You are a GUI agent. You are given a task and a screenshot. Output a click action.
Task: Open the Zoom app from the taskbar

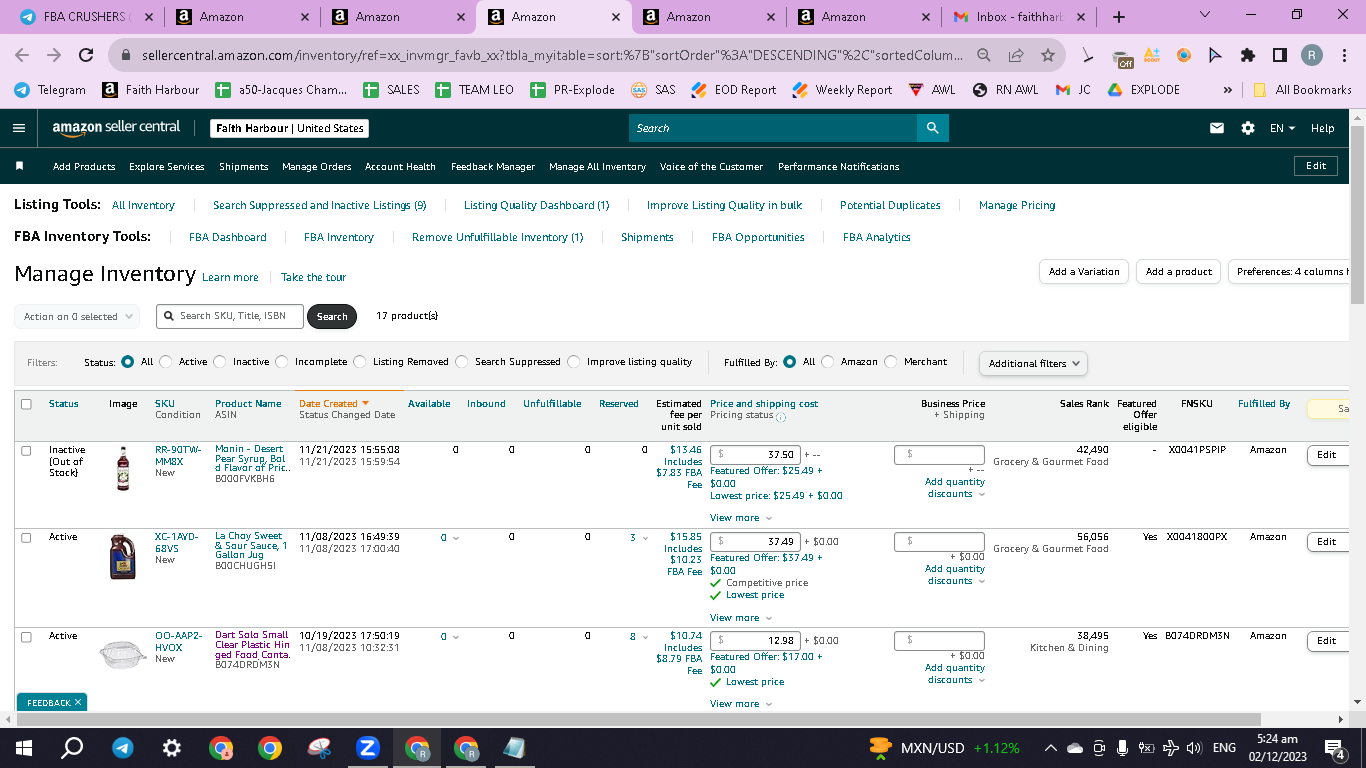[367, 748]
